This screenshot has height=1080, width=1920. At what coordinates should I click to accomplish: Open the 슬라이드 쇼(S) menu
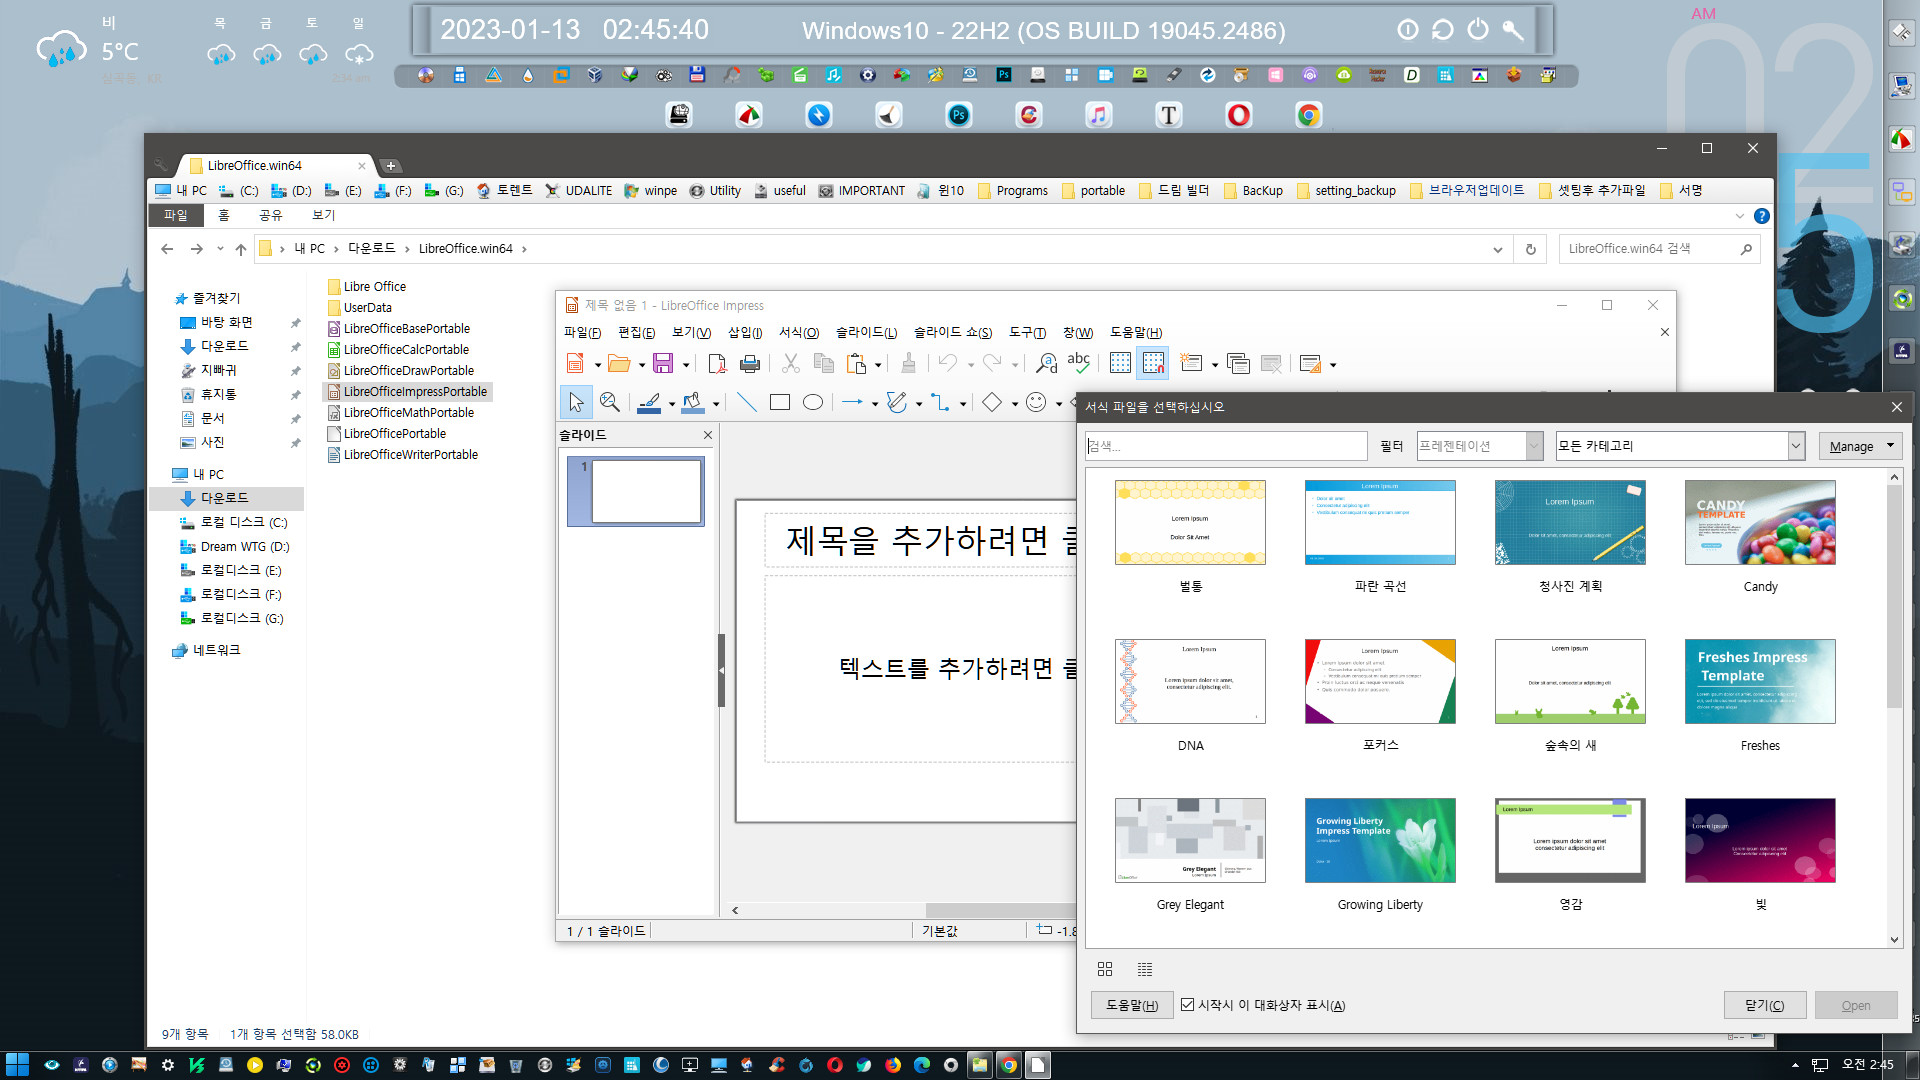[x=953, y=333]
